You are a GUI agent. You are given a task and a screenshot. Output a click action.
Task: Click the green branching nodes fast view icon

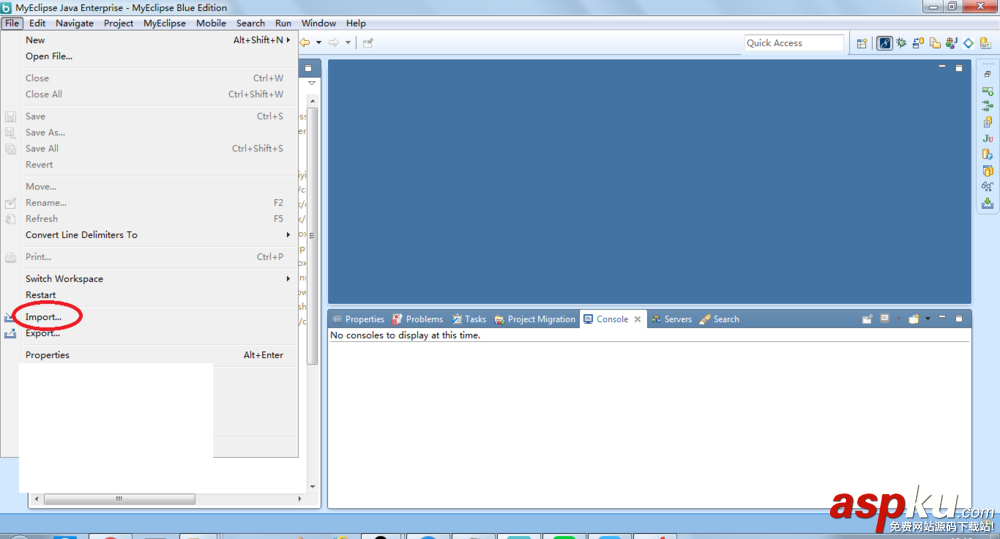pos(987,106)
